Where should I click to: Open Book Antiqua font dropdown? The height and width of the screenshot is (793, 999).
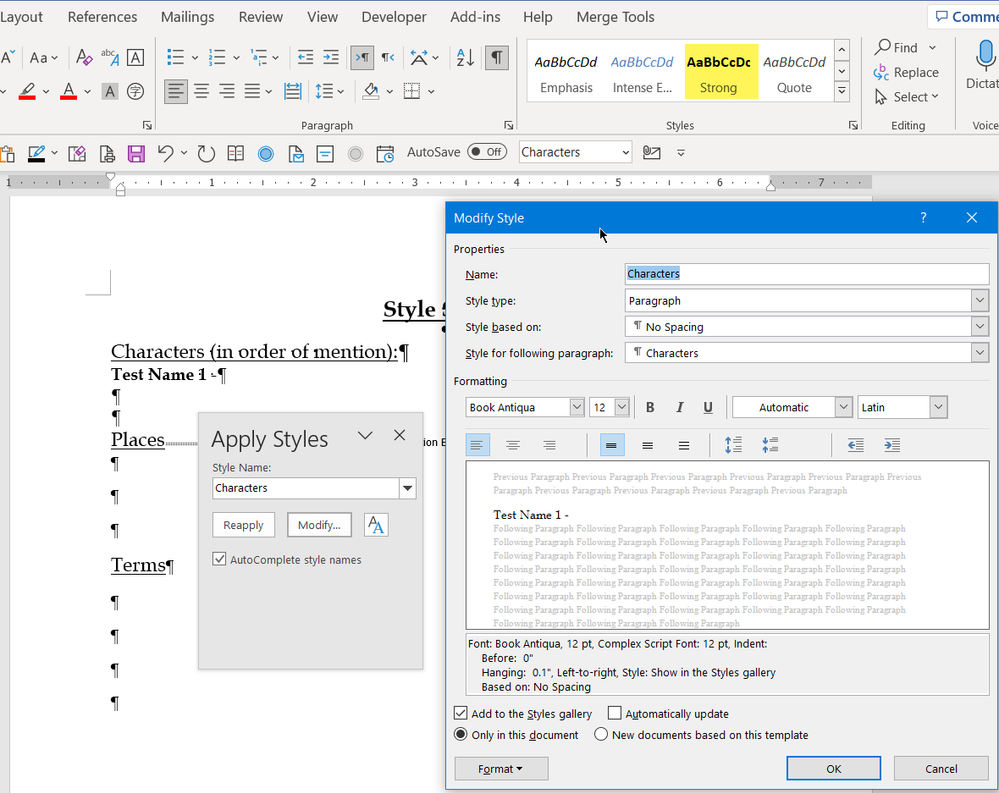click(x=577, y=407)
